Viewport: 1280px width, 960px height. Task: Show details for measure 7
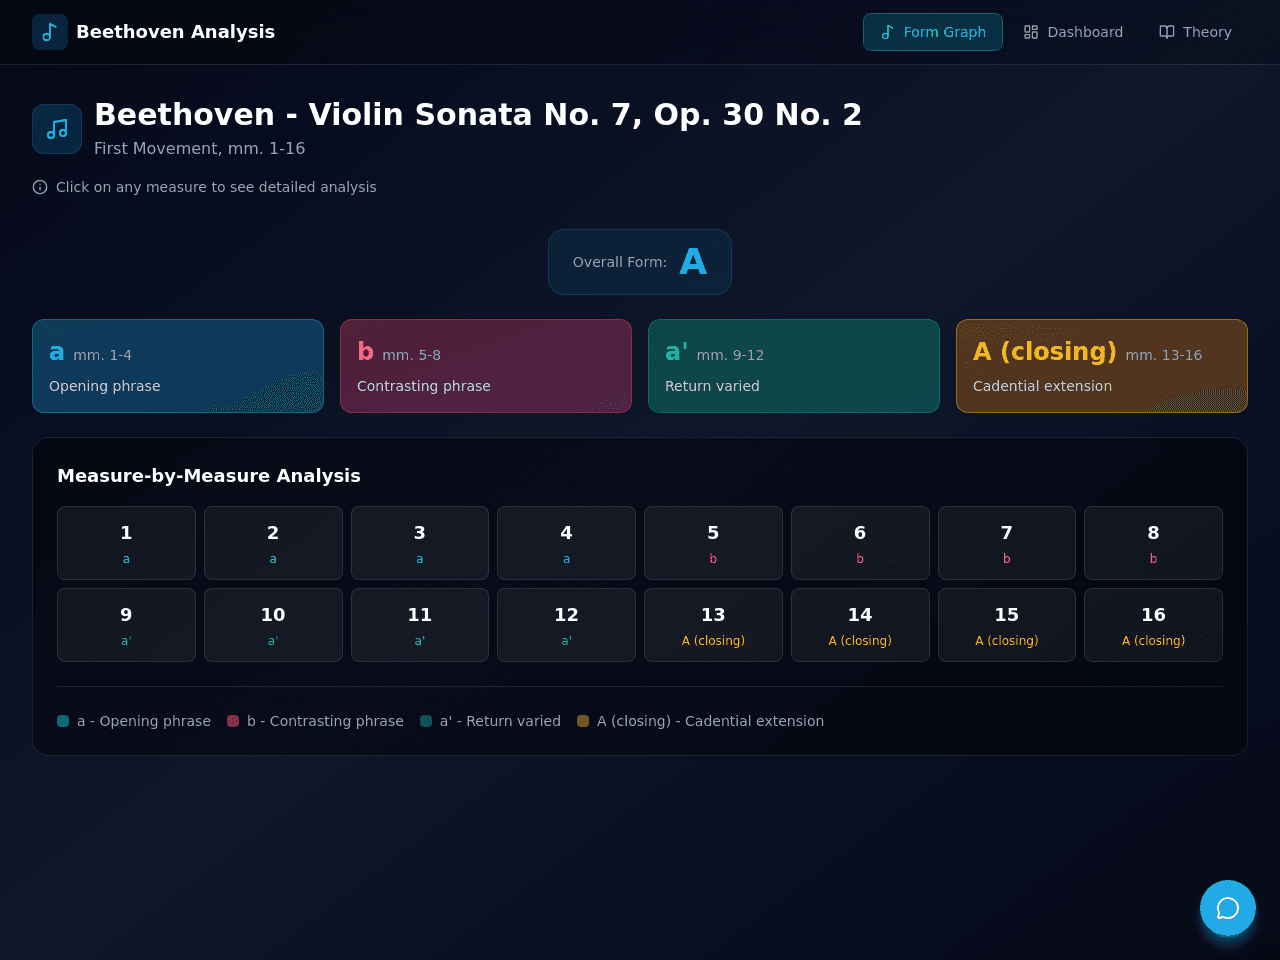(1007, 543)
